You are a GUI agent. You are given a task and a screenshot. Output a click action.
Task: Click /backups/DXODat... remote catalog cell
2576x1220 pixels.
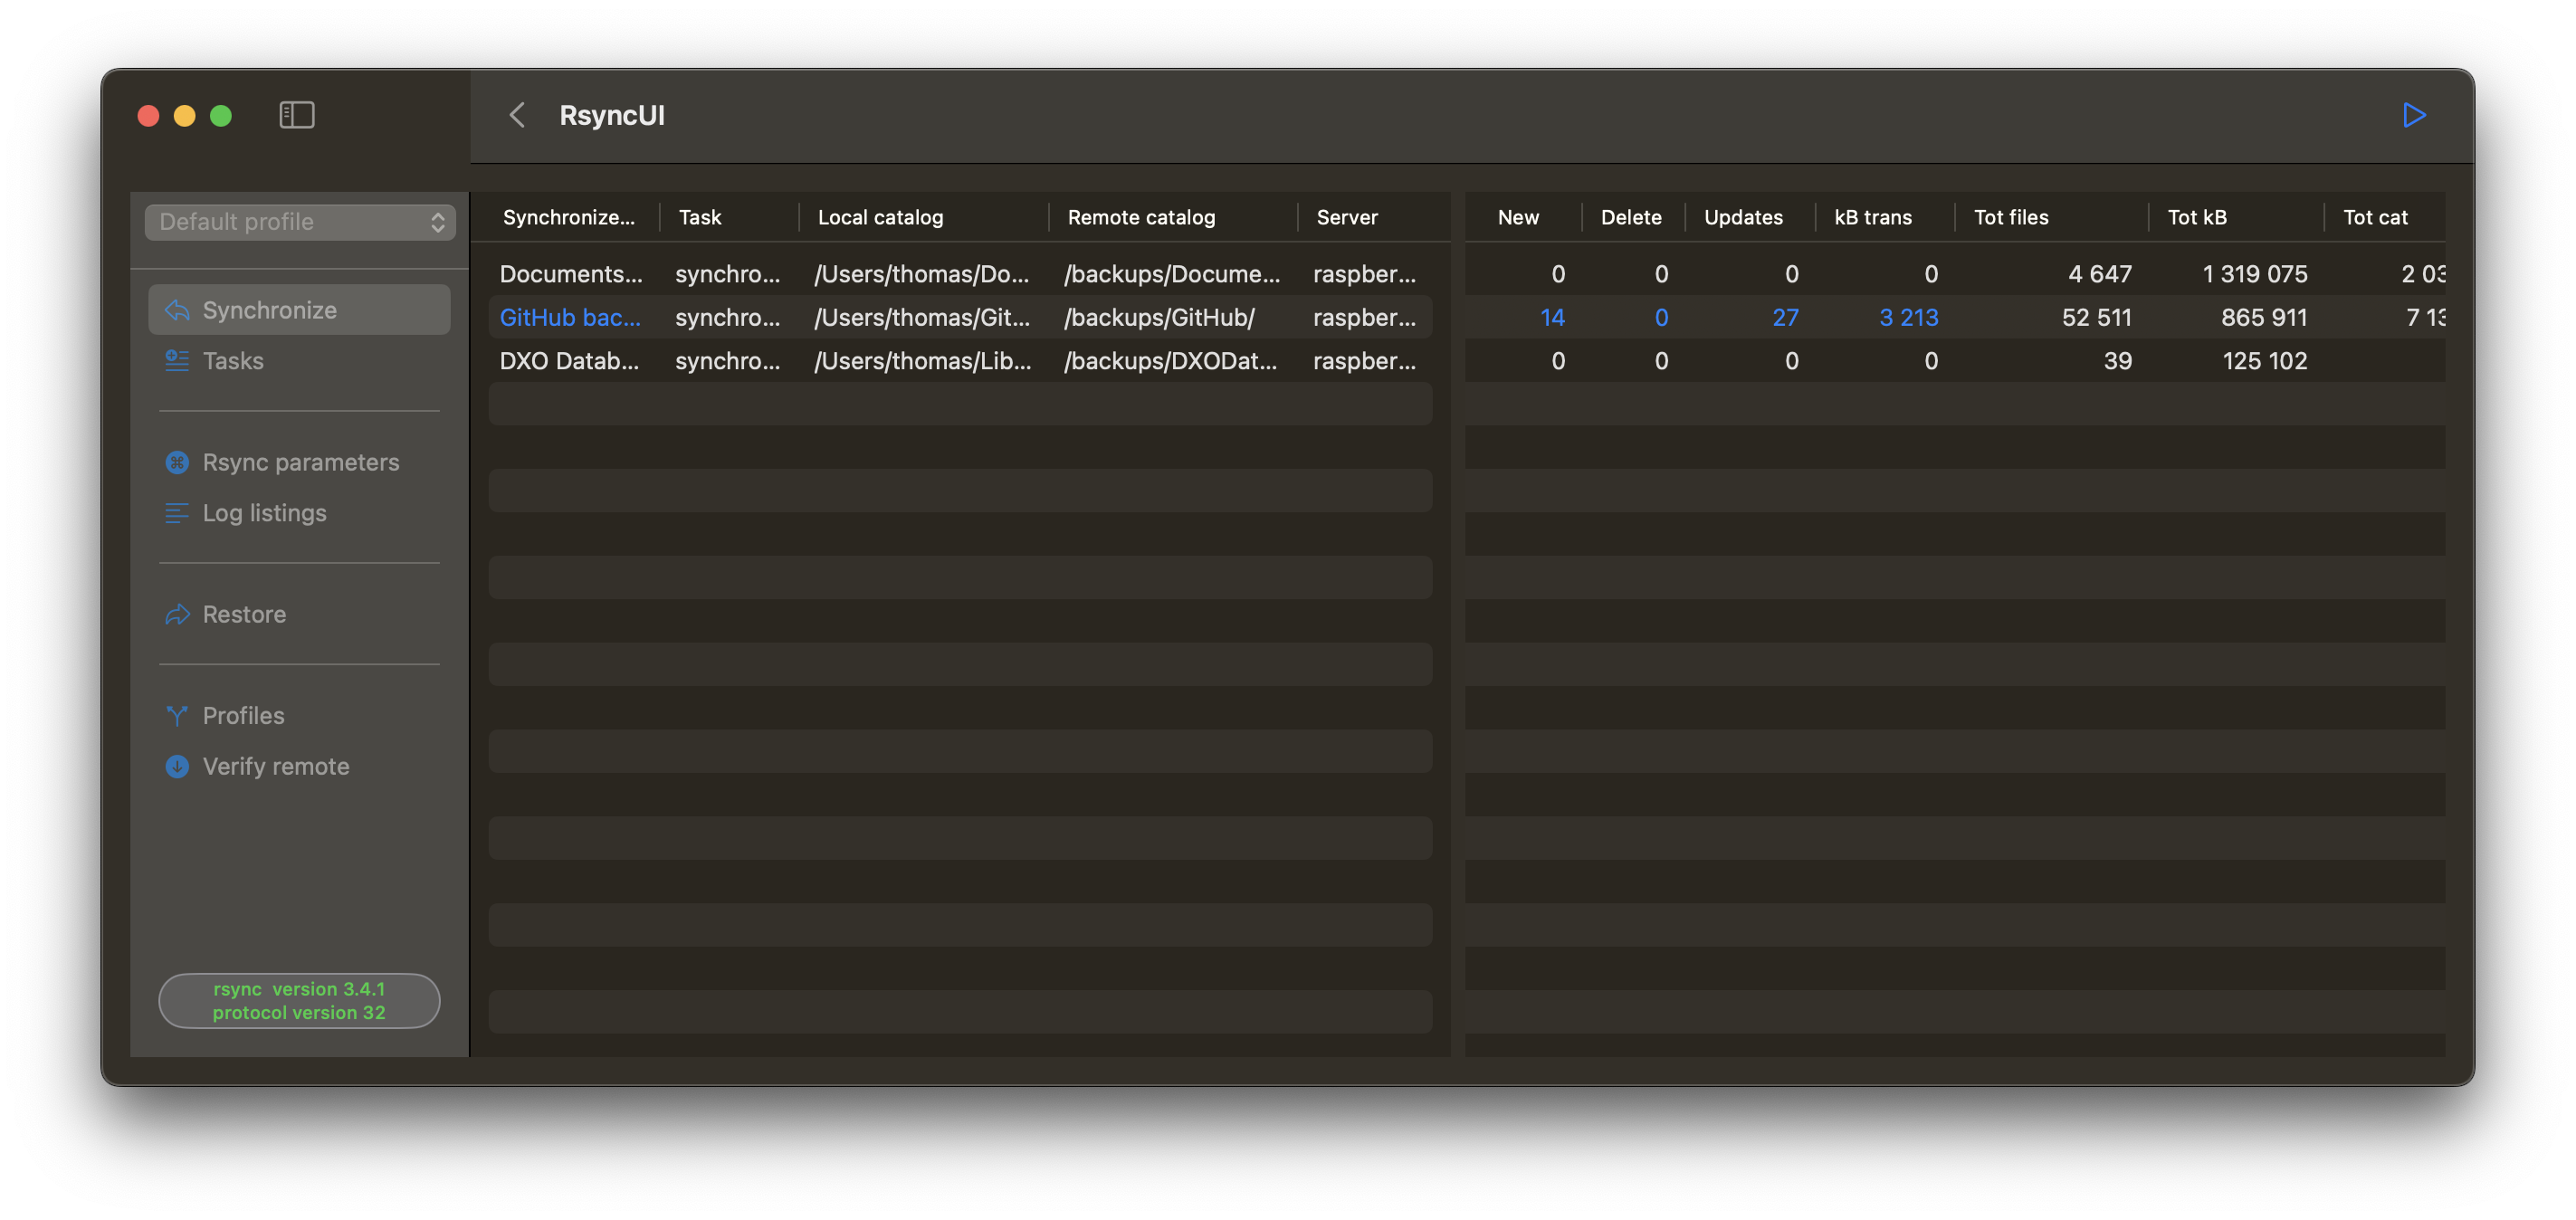[1170, 360]
